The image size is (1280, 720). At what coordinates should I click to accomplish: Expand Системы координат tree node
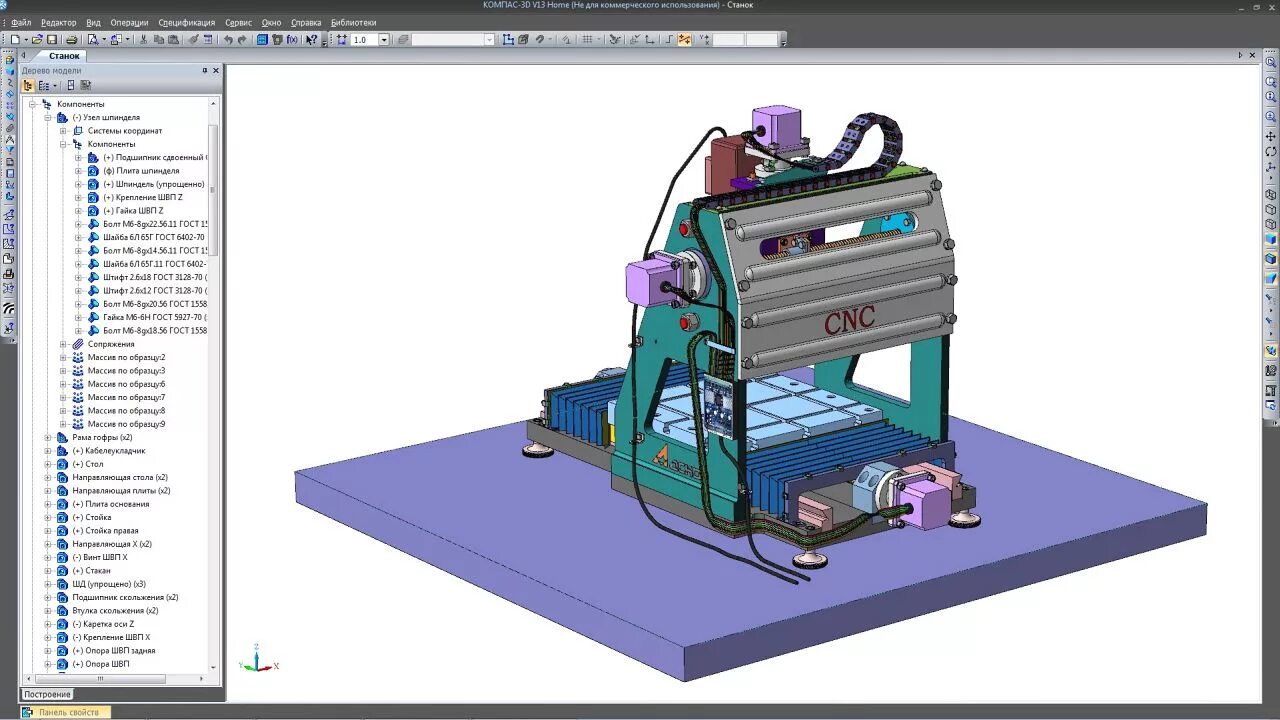tap(63, 131)
